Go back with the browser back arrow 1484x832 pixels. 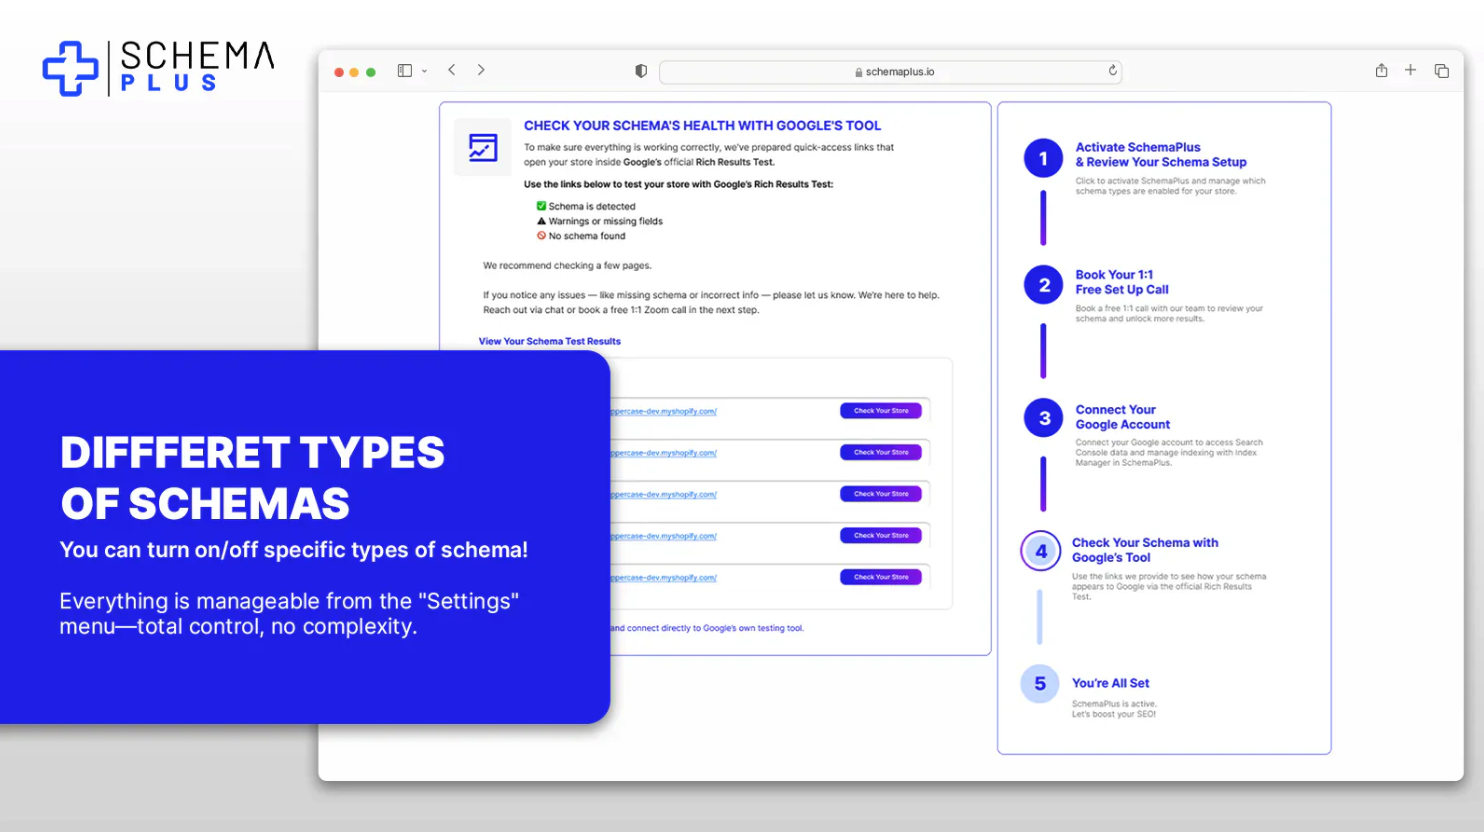(452, 70)
